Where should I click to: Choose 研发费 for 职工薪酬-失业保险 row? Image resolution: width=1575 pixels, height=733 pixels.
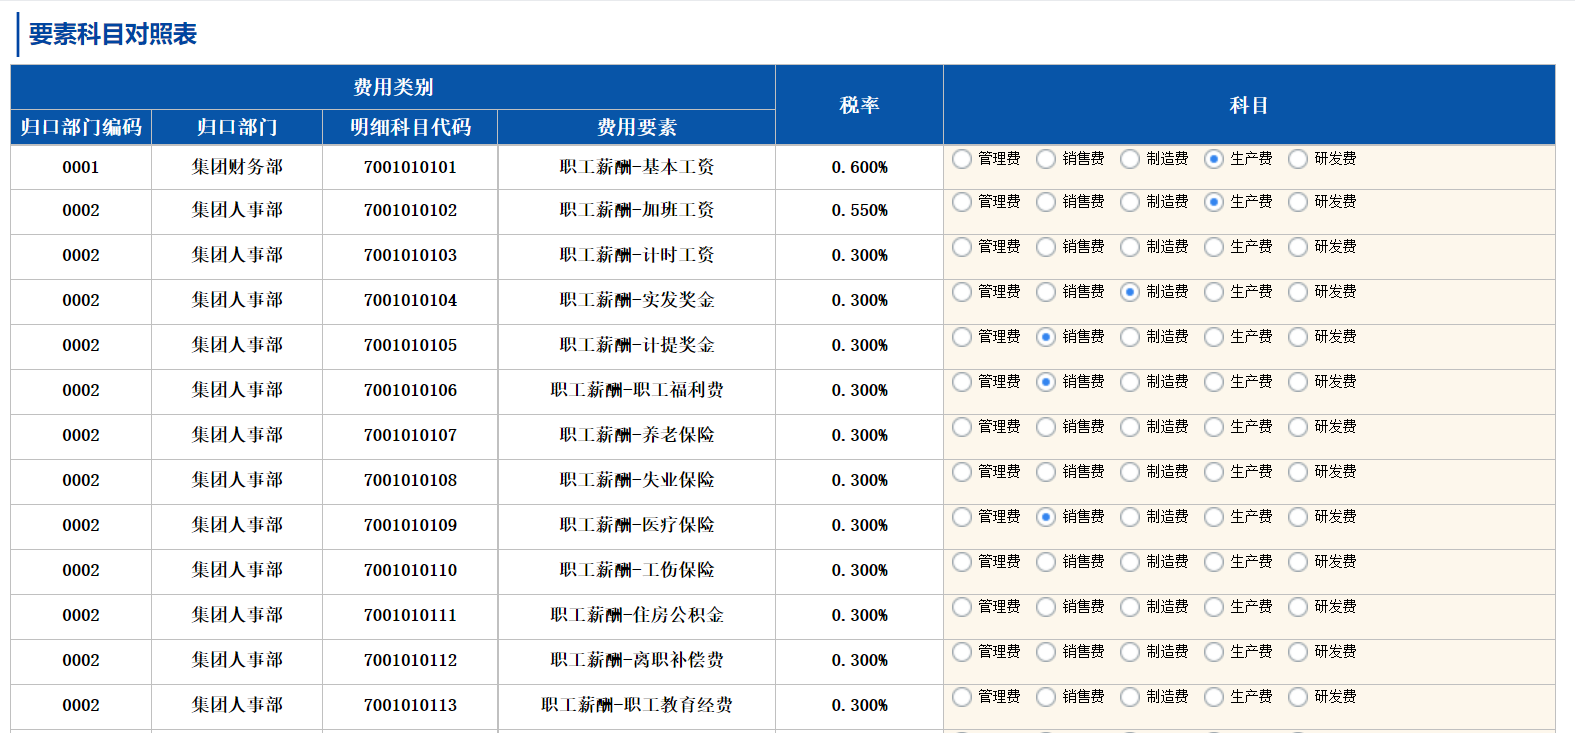pyautogui.click(x=1298, y=472)
